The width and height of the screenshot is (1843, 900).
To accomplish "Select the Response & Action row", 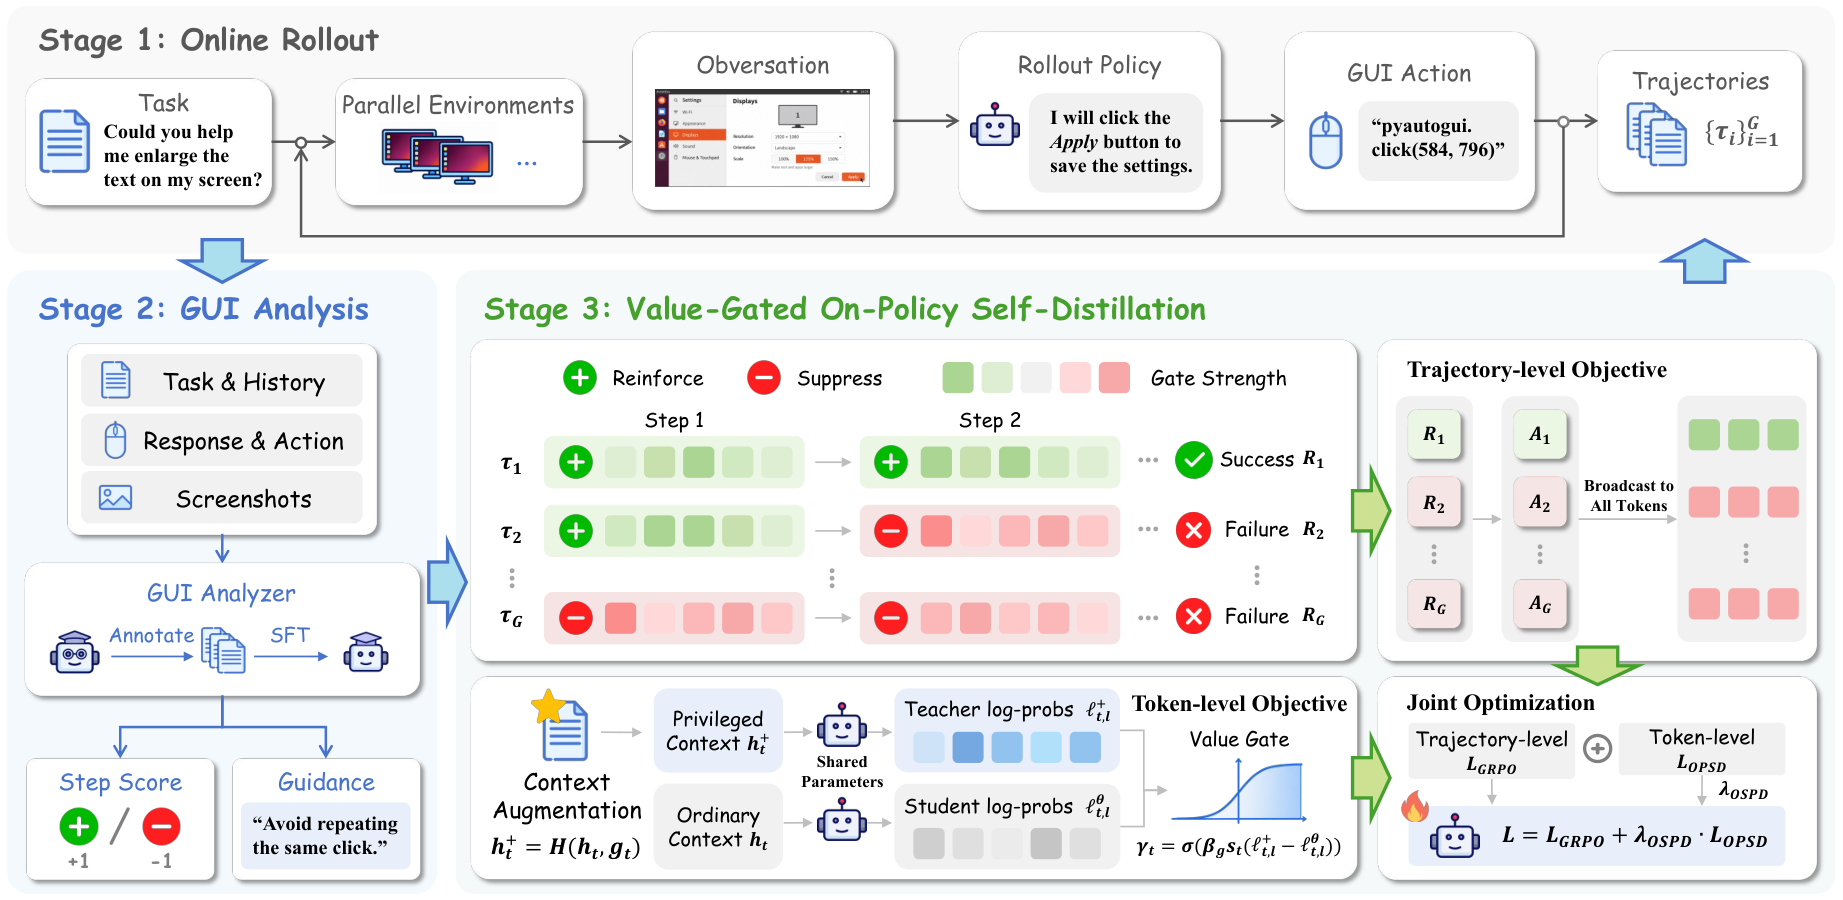I will coord(222,440).
